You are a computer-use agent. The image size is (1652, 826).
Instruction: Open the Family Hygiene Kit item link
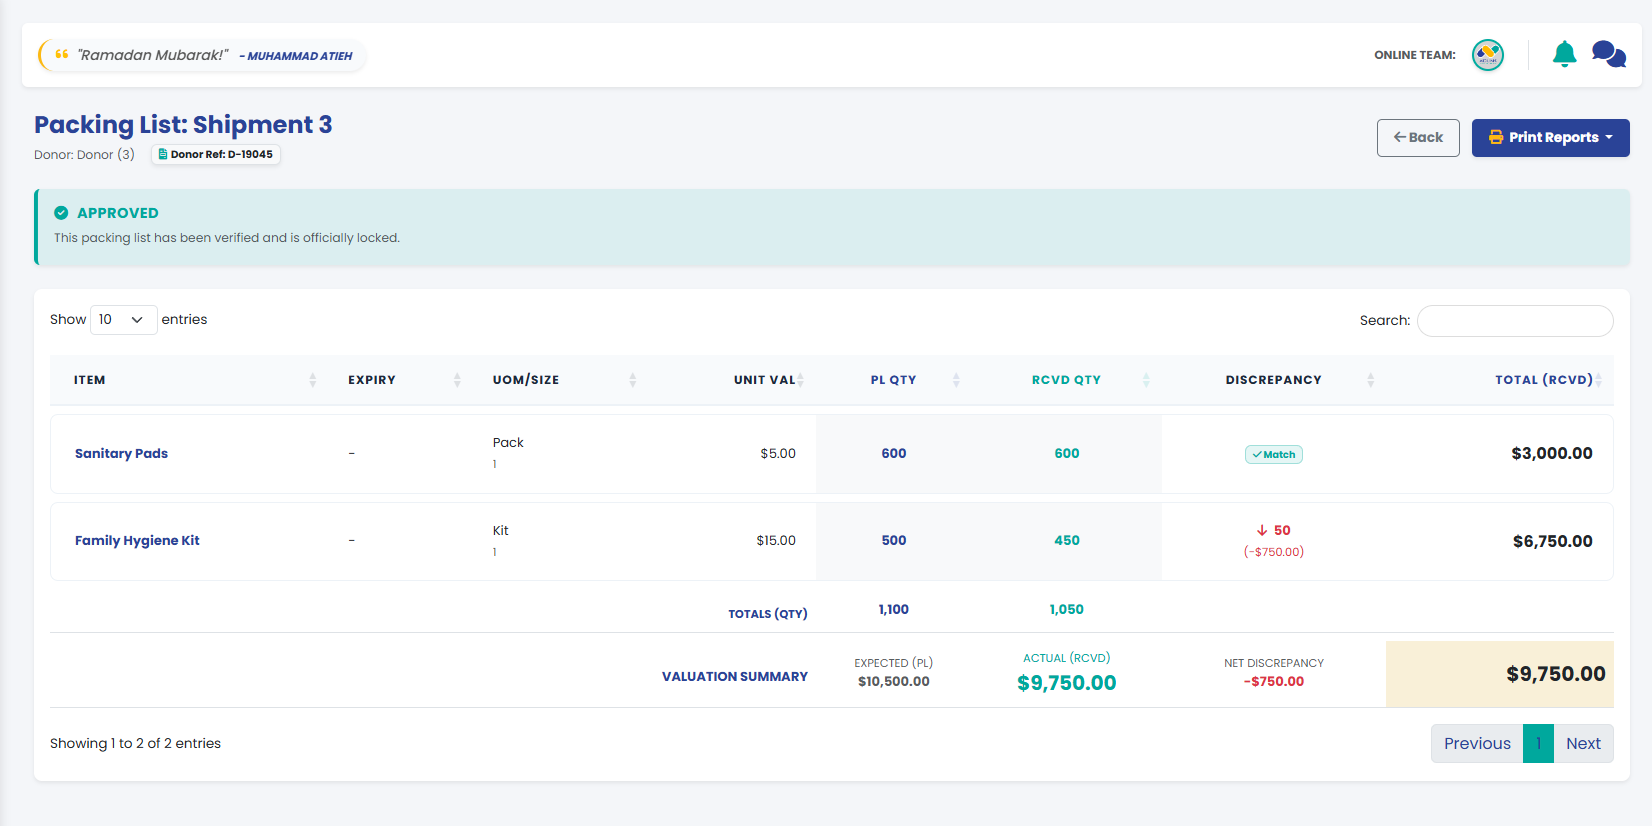(x=137, y=540)
